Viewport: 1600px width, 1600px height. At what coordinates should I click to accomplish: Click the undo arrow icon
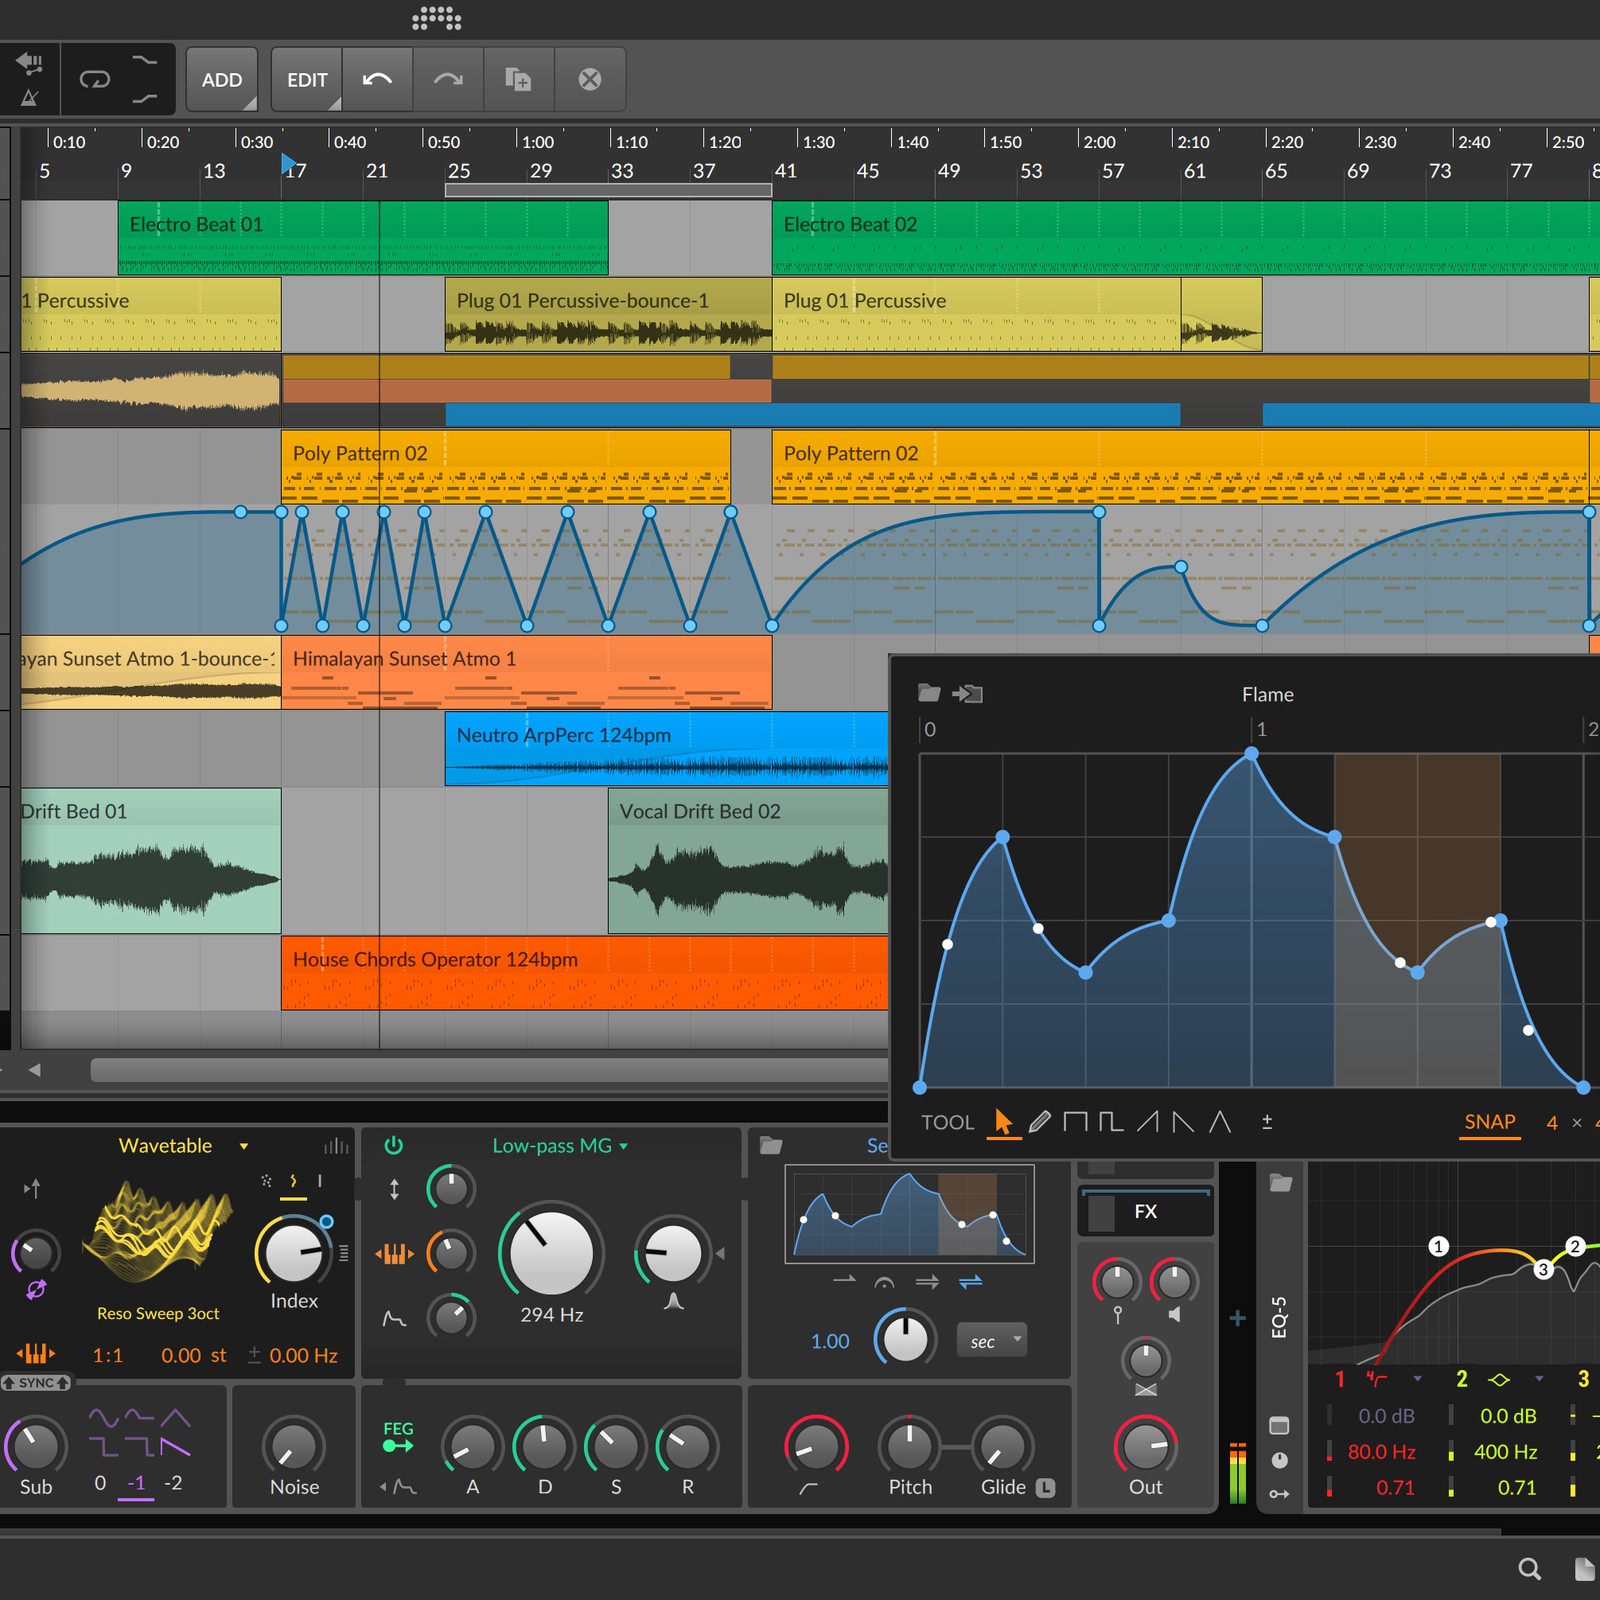(x=377, y=79)
